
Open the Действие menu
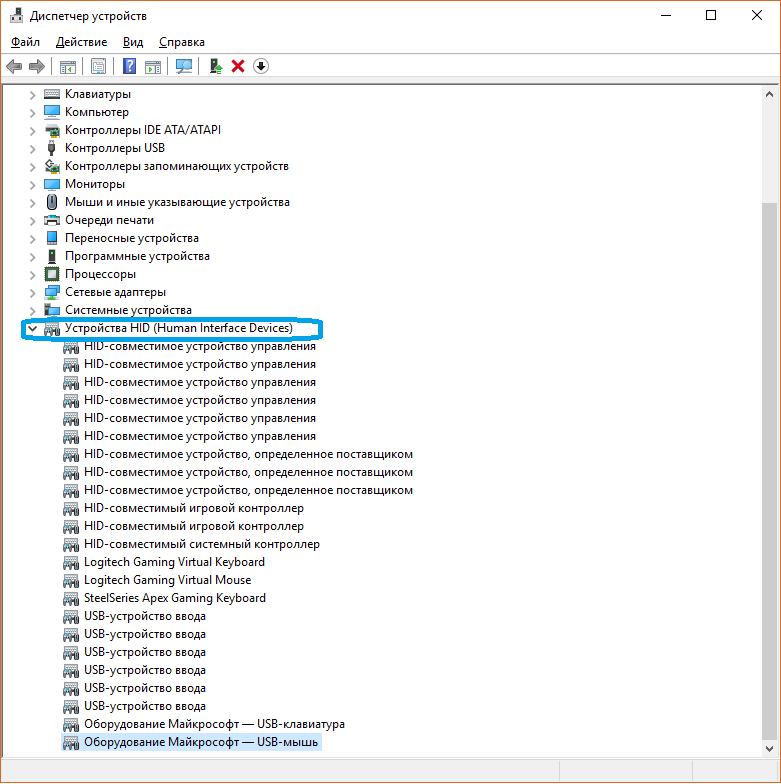point(81,42)
